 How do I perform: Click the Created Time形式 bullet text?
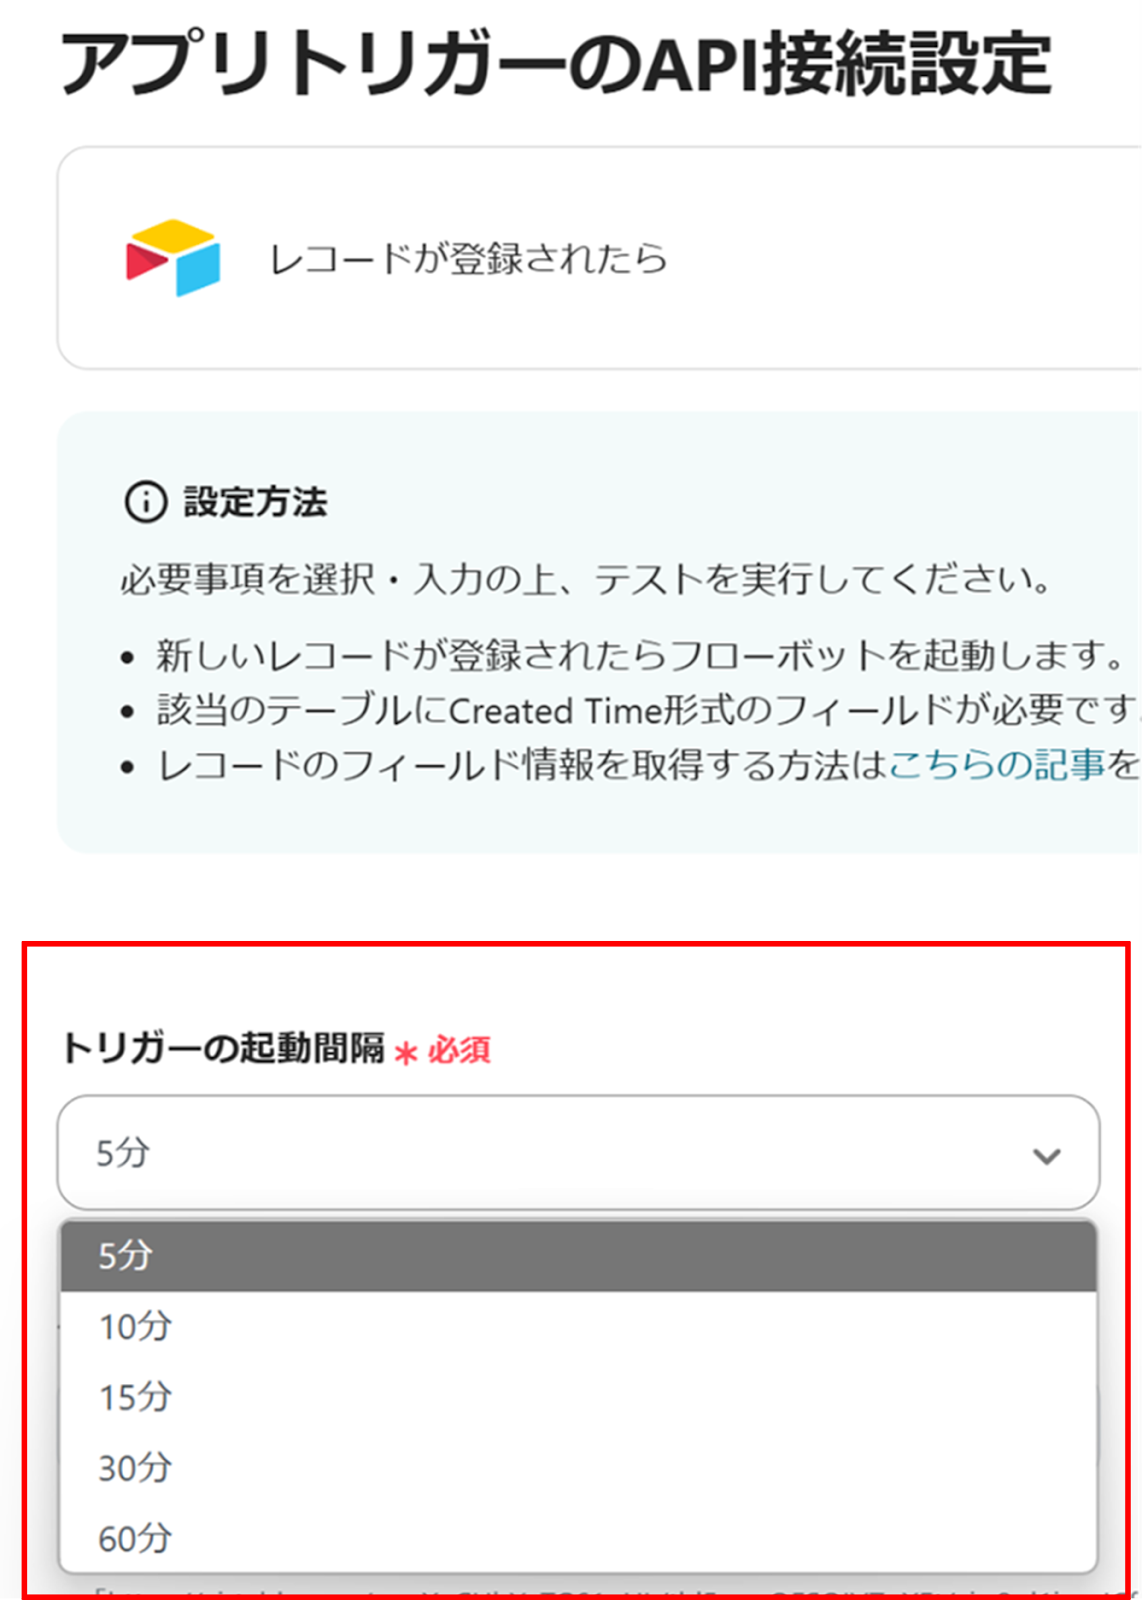click(x=640, y=711)
